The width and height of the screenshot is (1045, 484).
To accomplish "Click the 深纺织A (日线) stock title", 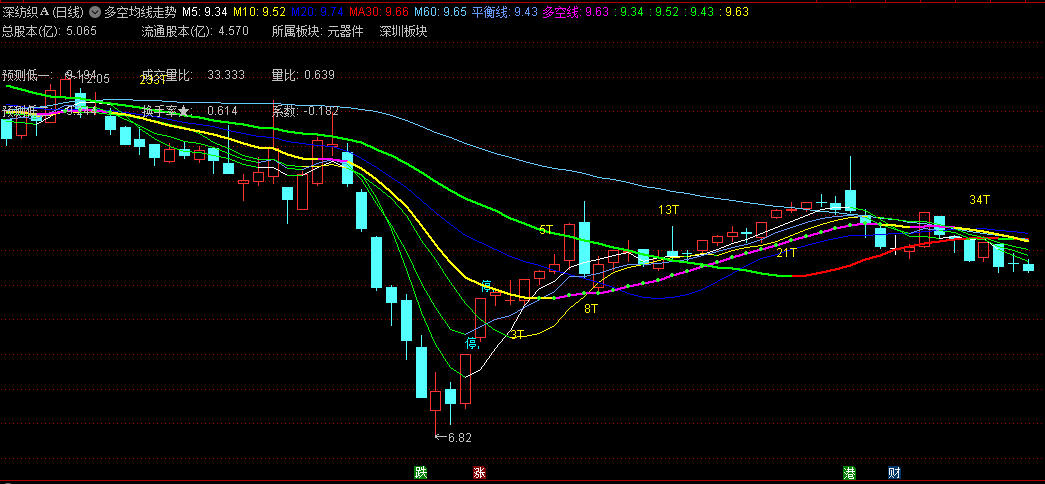I will (43, 12).
